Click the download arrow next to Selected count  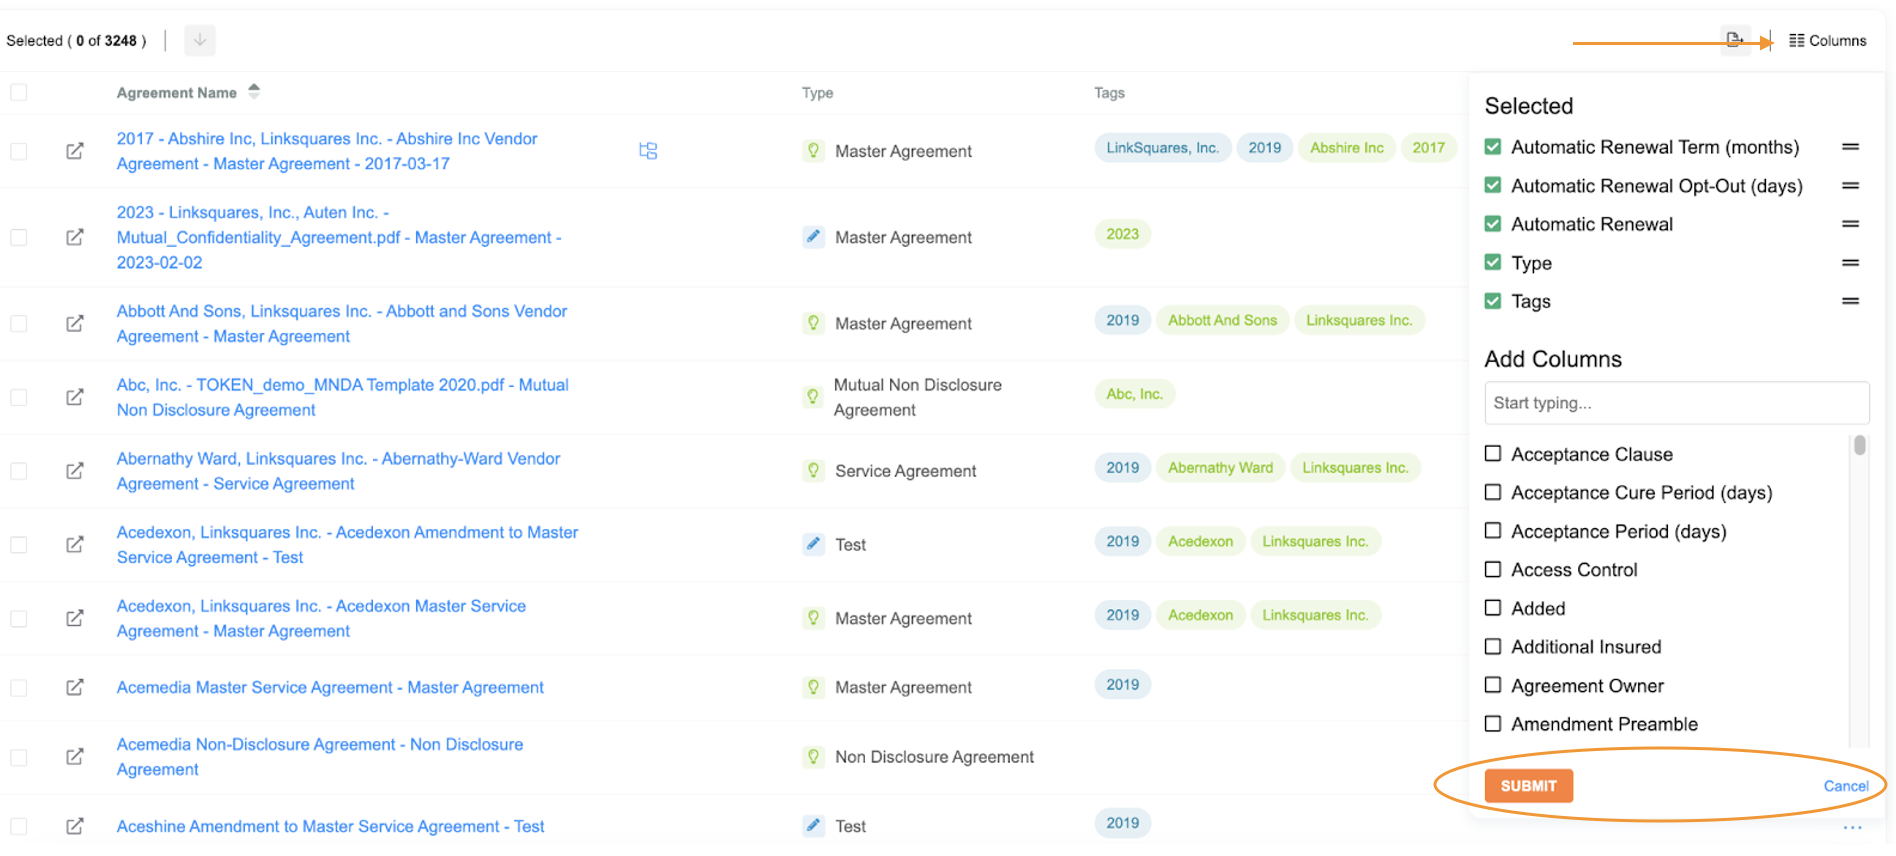pos(200,40)
